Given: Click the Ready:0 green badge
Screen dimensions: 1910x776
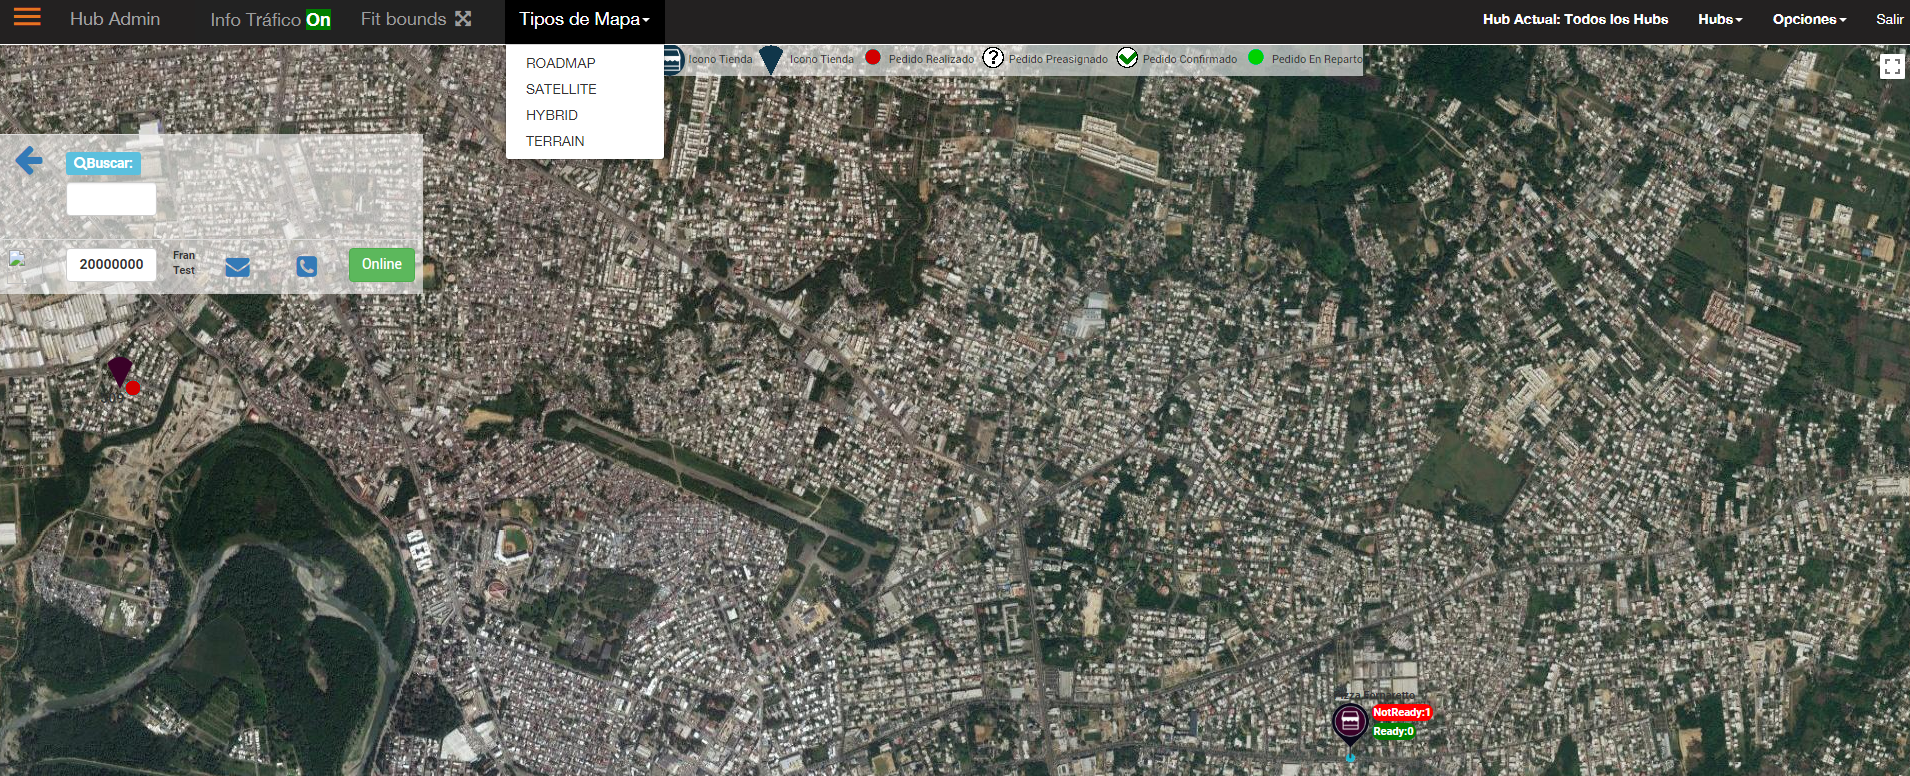Looking at the screenshot, I should [1393, 732].
